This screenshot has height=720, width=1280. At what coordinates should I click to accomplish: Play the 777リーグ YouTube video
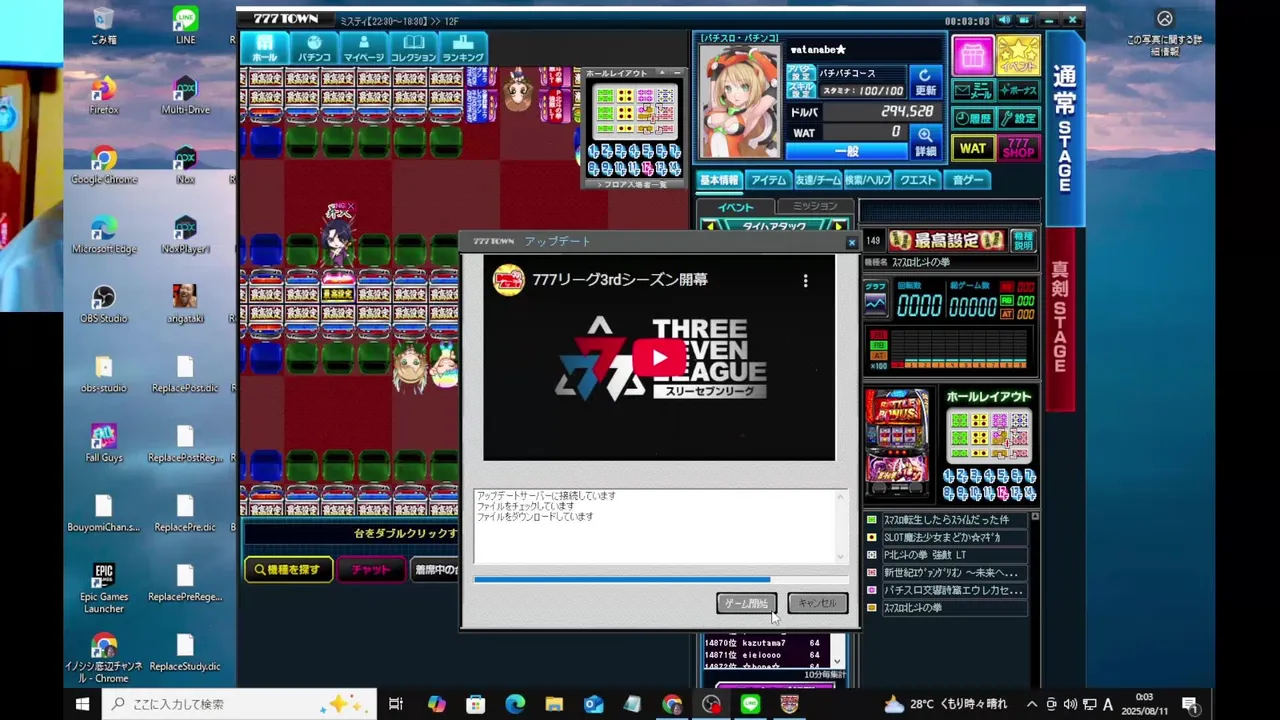point(659,357)
